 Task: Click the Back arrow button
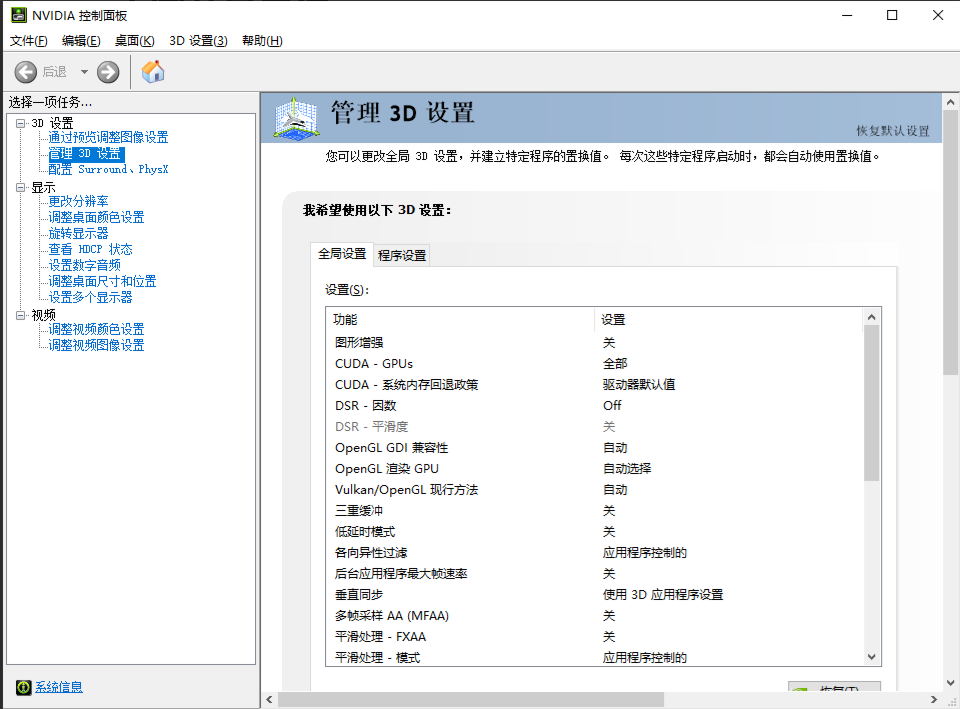coord(26,72)
